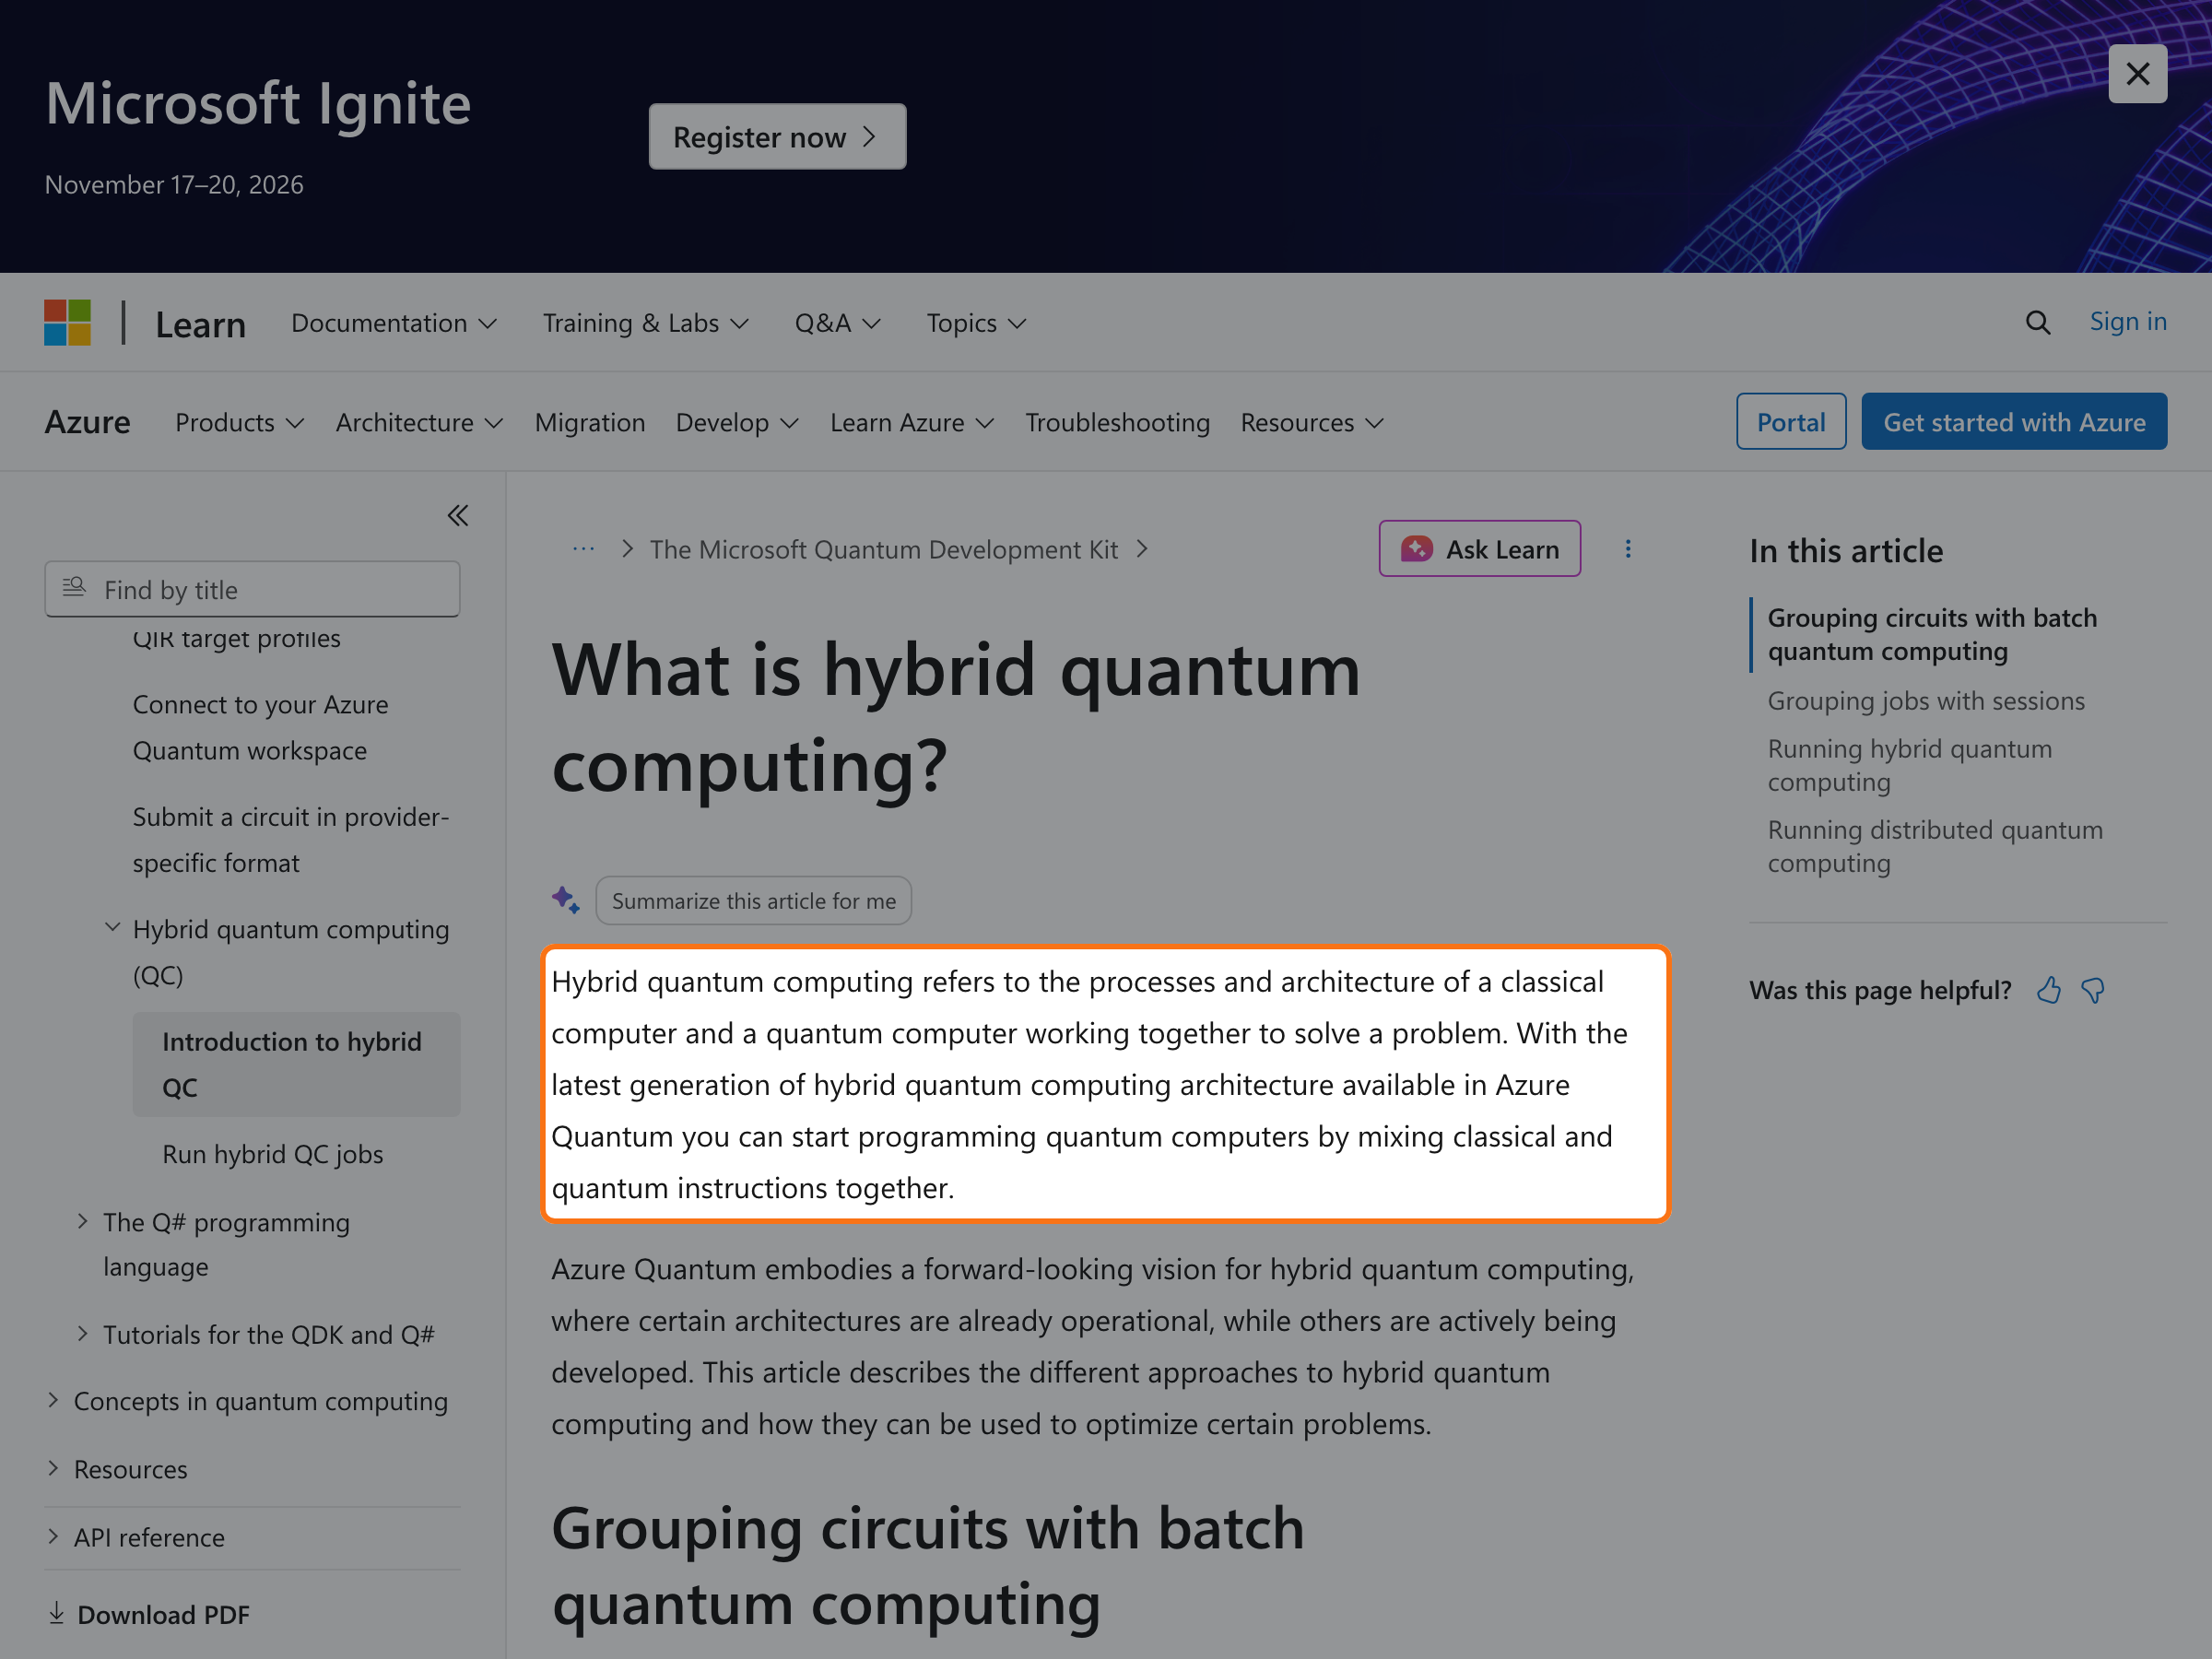This screenshot has width=2212, height=1659.
Task: Open the search icon in header
Action: tap(2037, 323)
